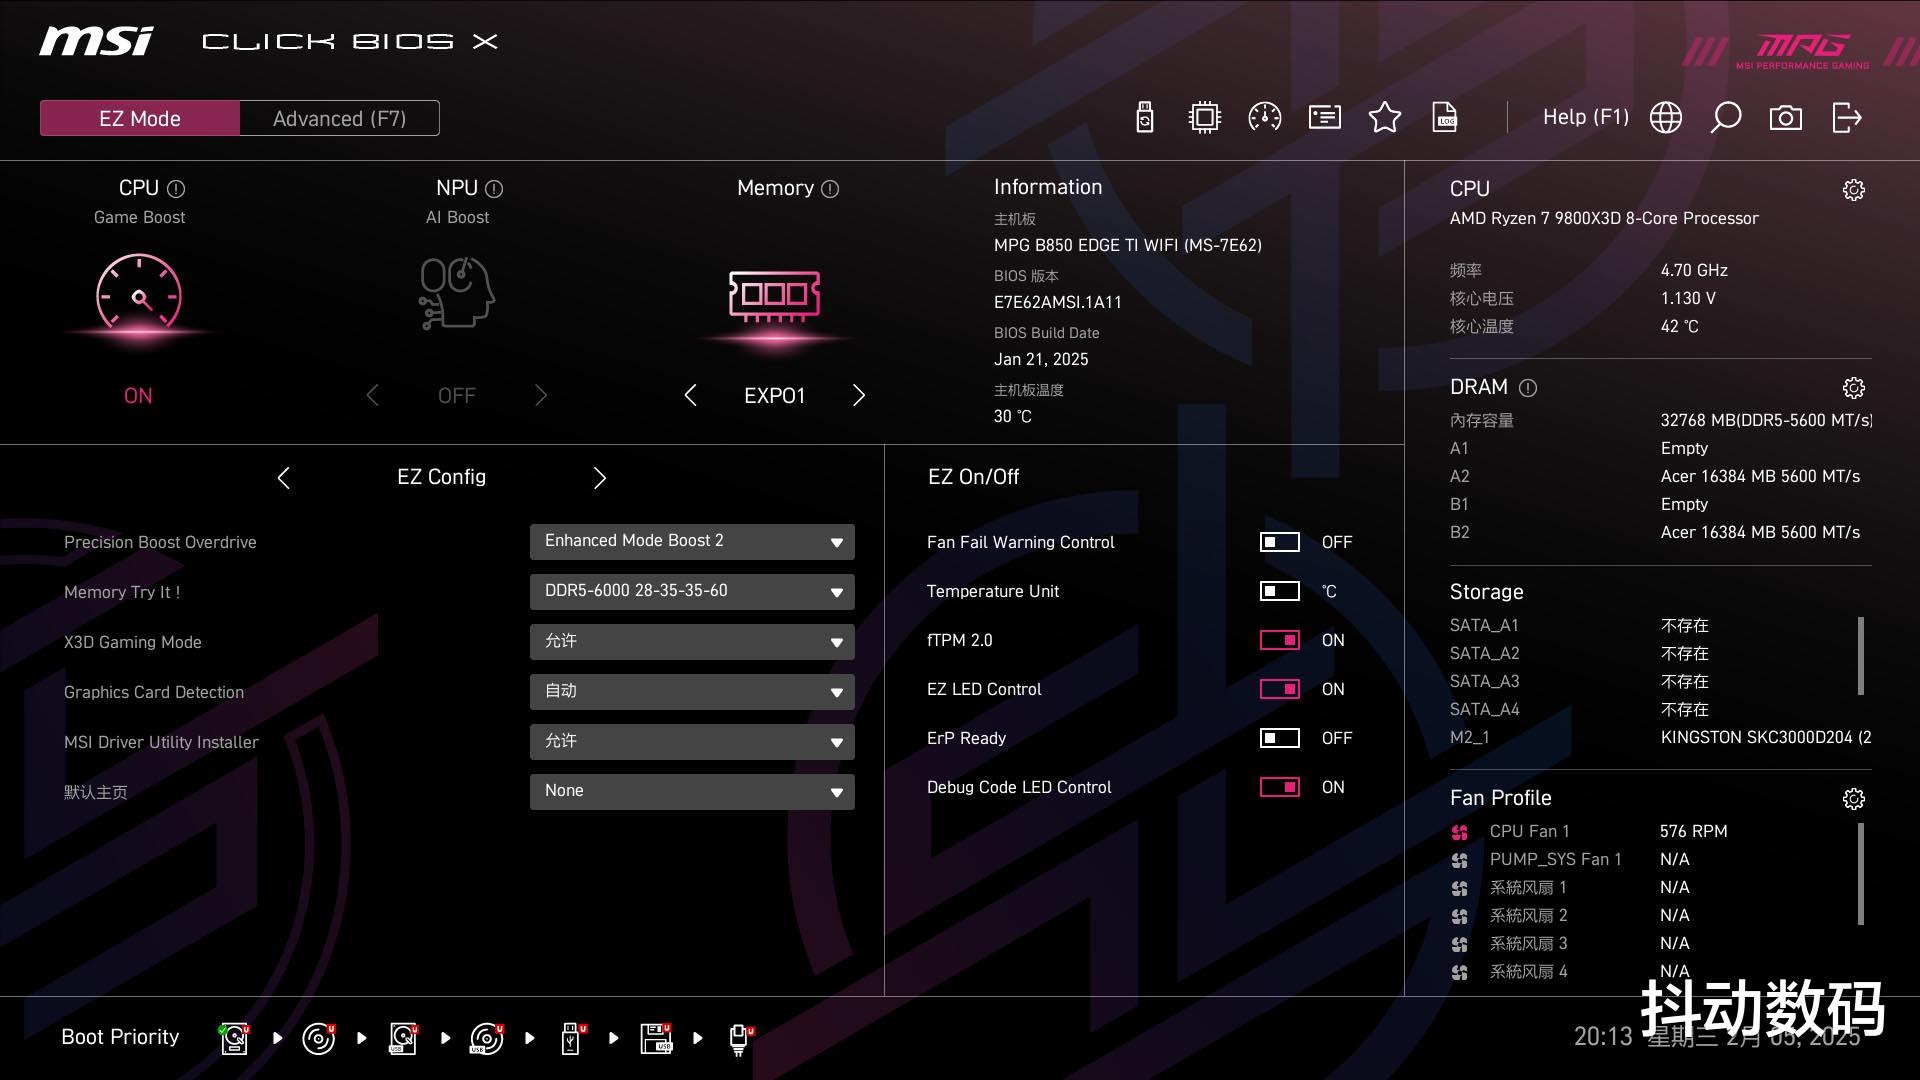Go to next EZ Config page
This screenshot has width=1920, height=1080.
[x=600, y=478]
